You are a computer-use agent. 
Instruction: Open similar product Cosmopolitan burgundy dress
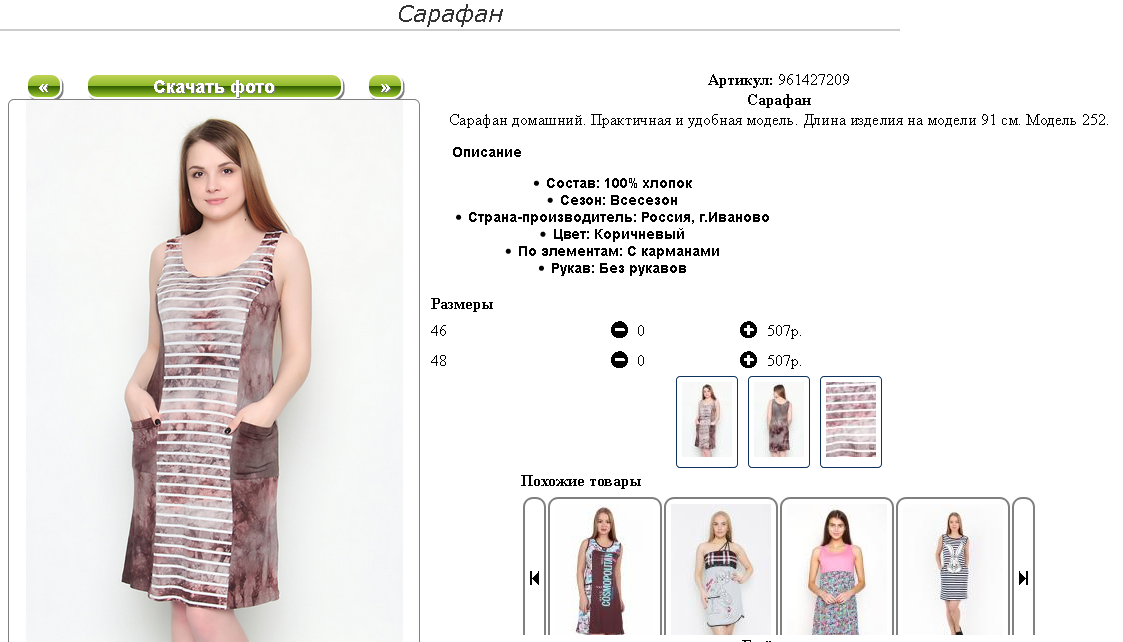604,568
